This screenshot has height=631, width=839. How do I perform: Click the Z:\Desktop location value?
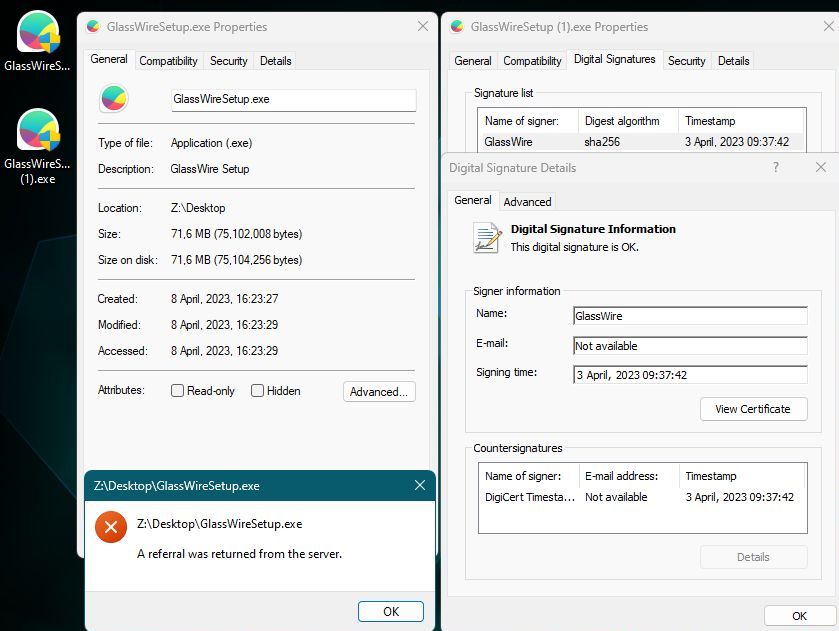click(198, 208)
